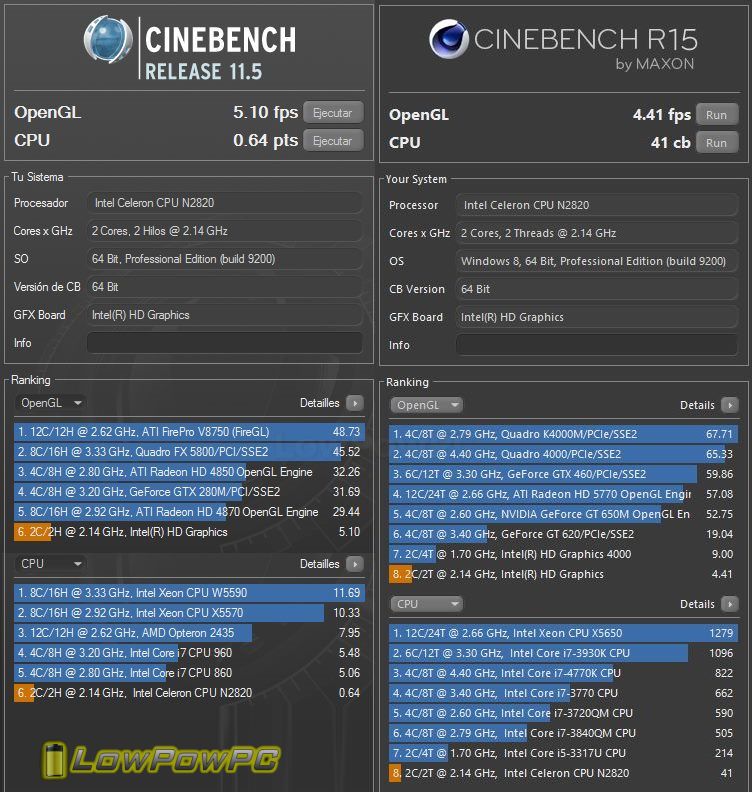Select the Quadro K4000M/PCIe/SSE2 ranking row

tap(564, 434)
